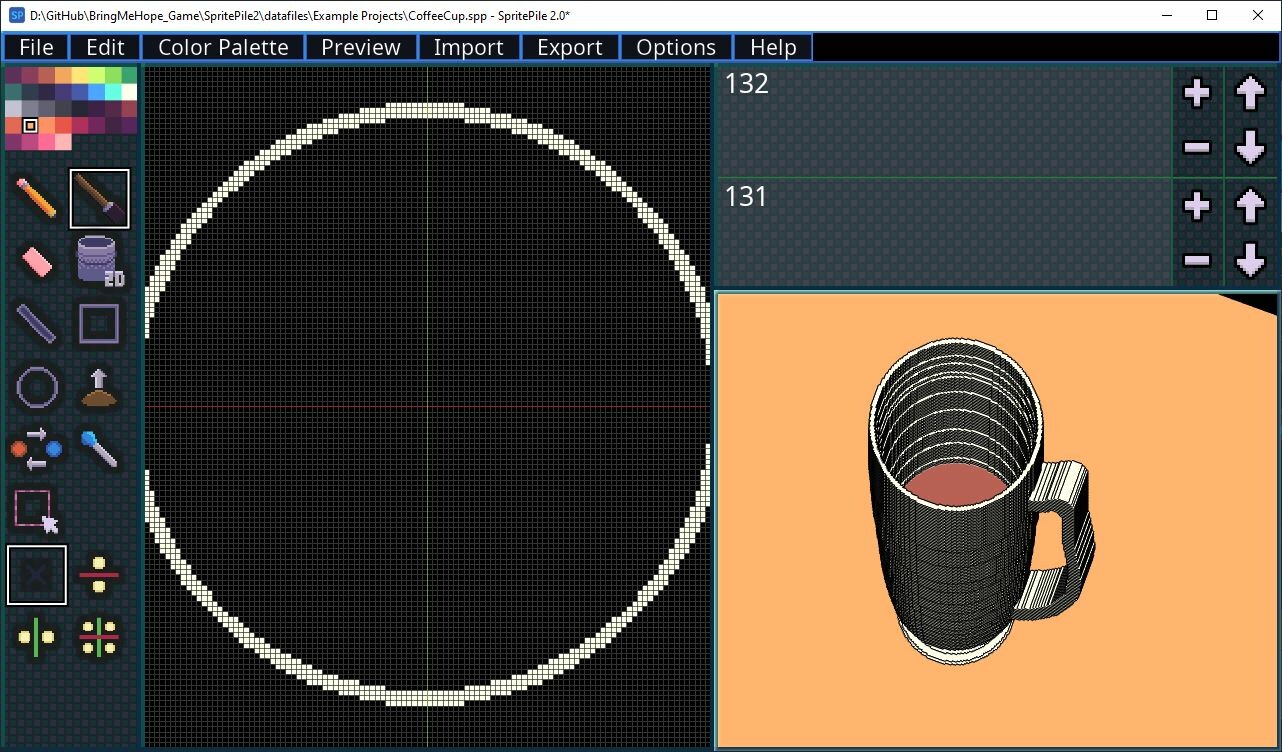Select the Brush tool
1282x752 pixels.
[98, 198]
